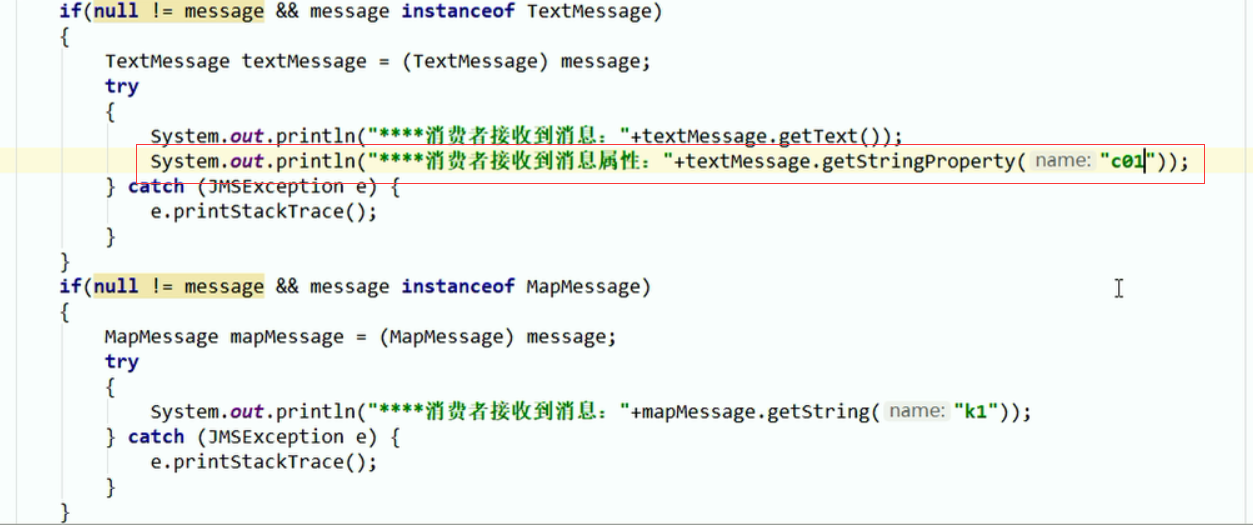Screen dimensions: 1253x525
Task: Click the (MapMessage) cast expression
Action: point(447,337)
